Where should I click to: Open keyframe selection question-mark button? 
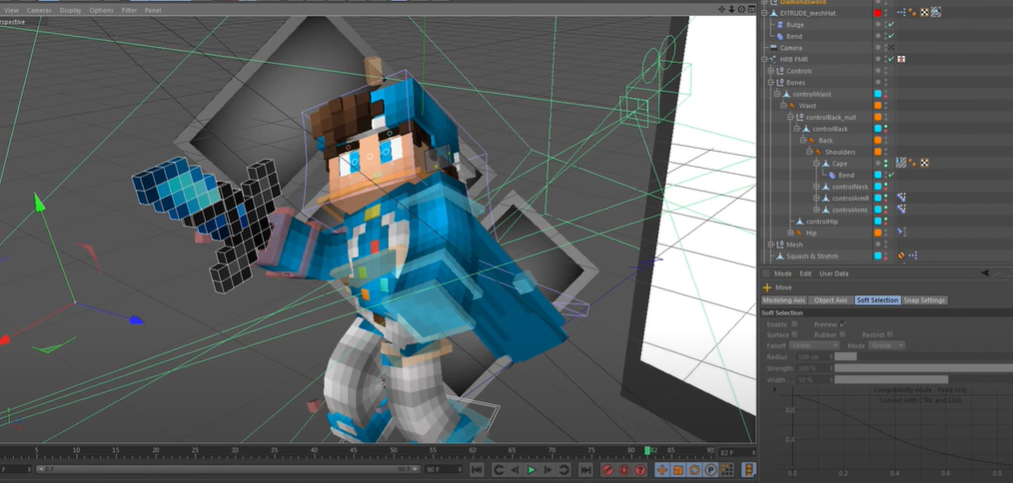pos(640,470)
